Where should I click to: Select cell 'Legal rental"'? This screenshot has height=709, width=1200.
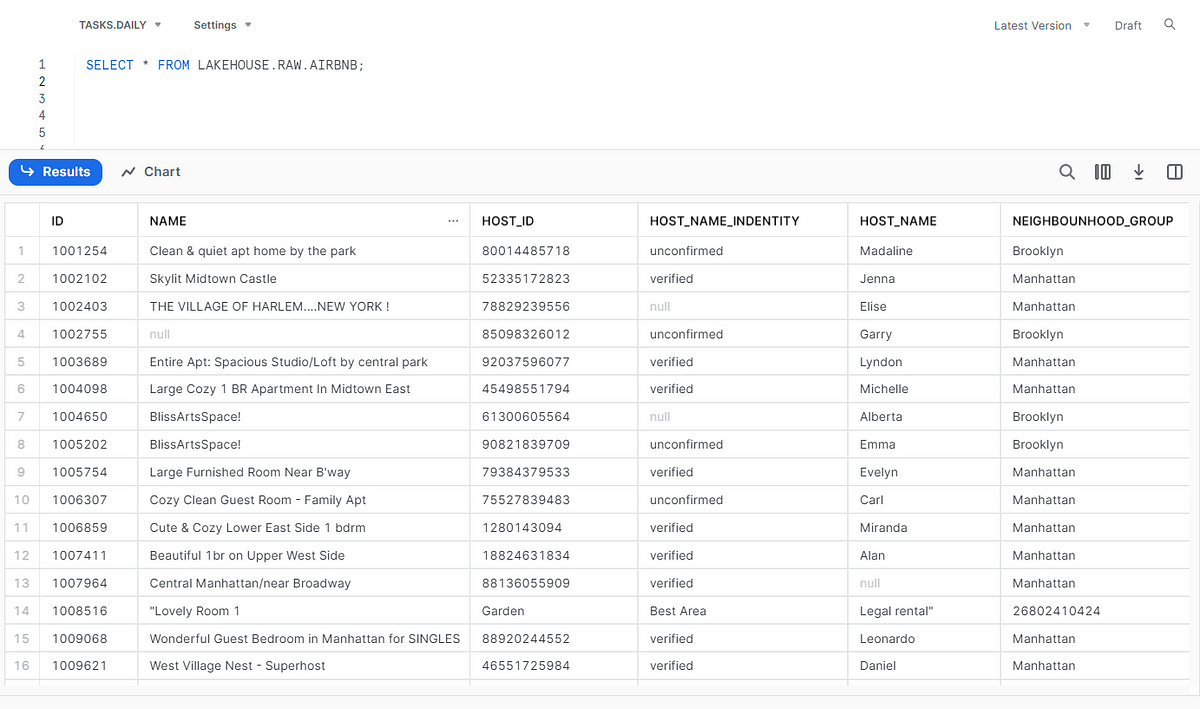923,611
